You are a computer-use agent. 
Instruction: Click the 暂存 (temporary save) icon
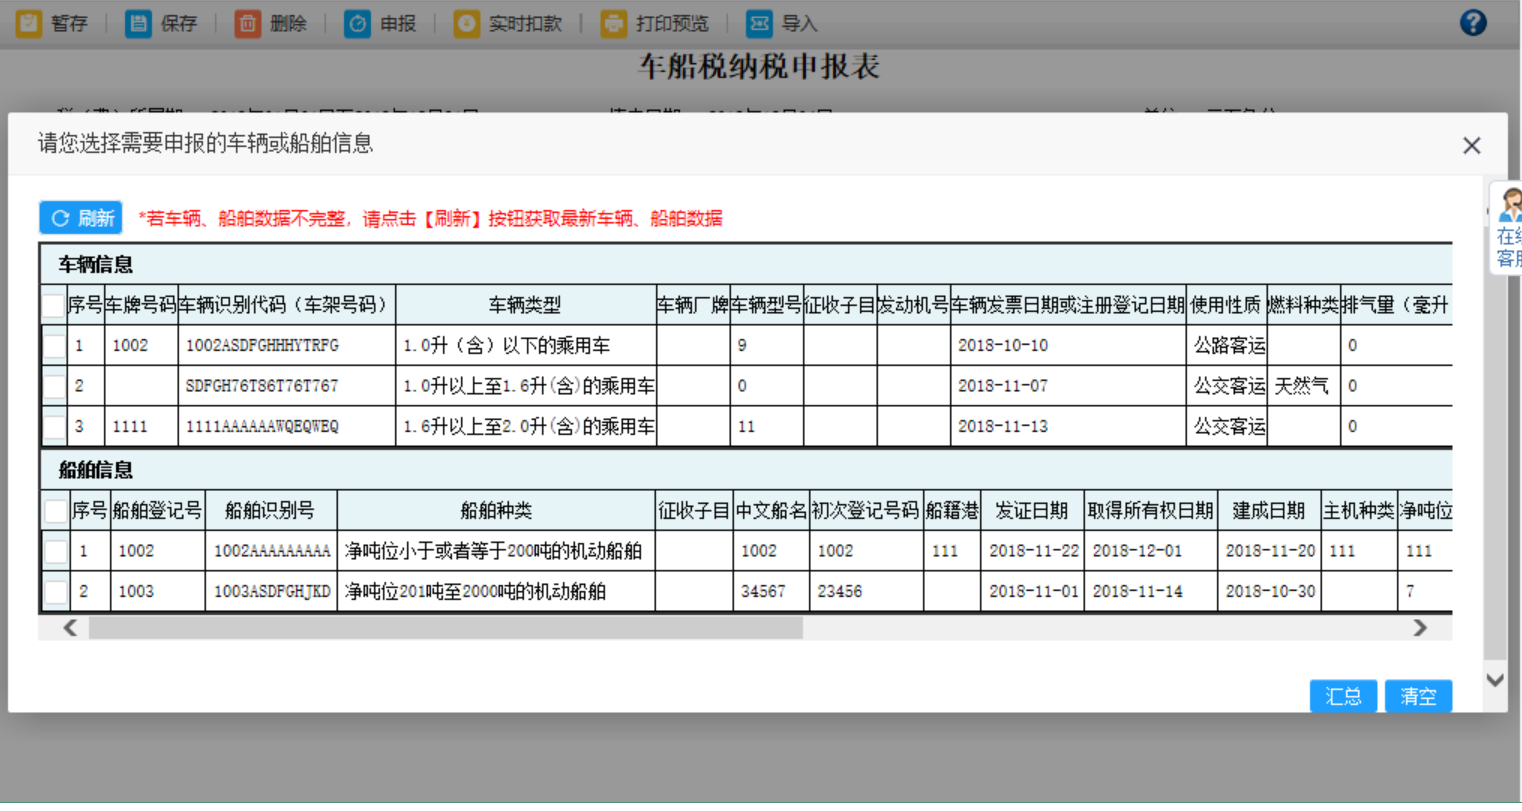(27, 22)
